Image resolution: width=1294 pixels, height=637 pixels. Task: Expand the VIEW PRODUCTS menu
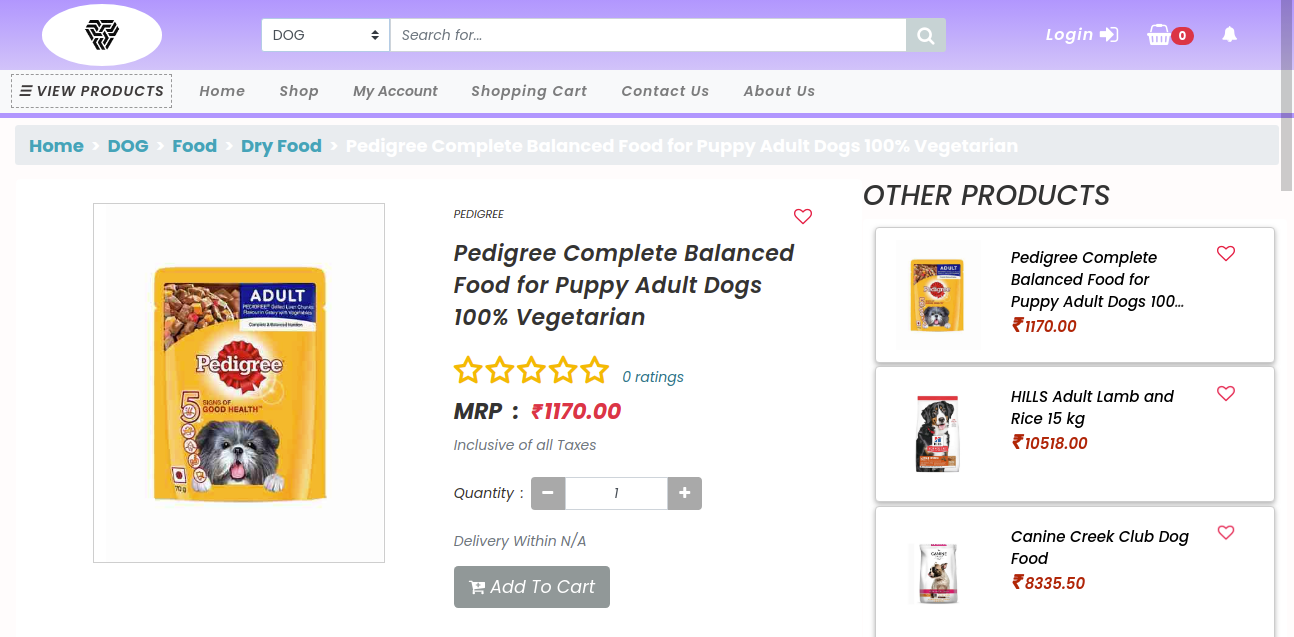pyautogui.click(x=92, y=91)
